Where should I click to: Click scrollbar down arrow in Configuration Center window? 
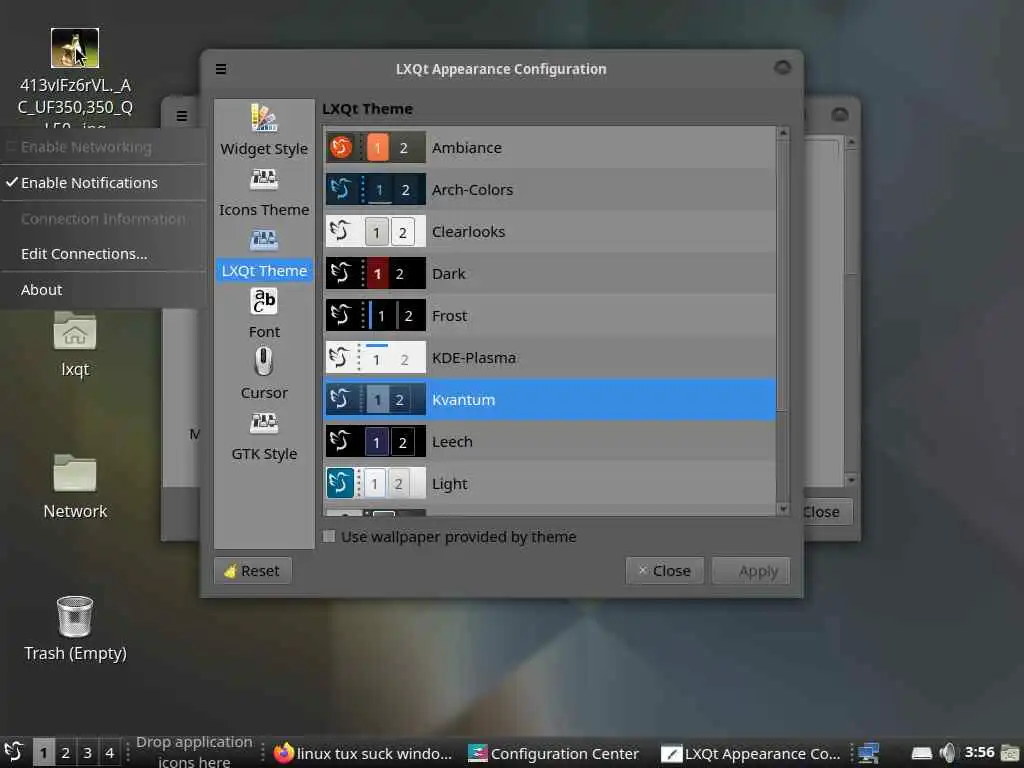(850, 480)
